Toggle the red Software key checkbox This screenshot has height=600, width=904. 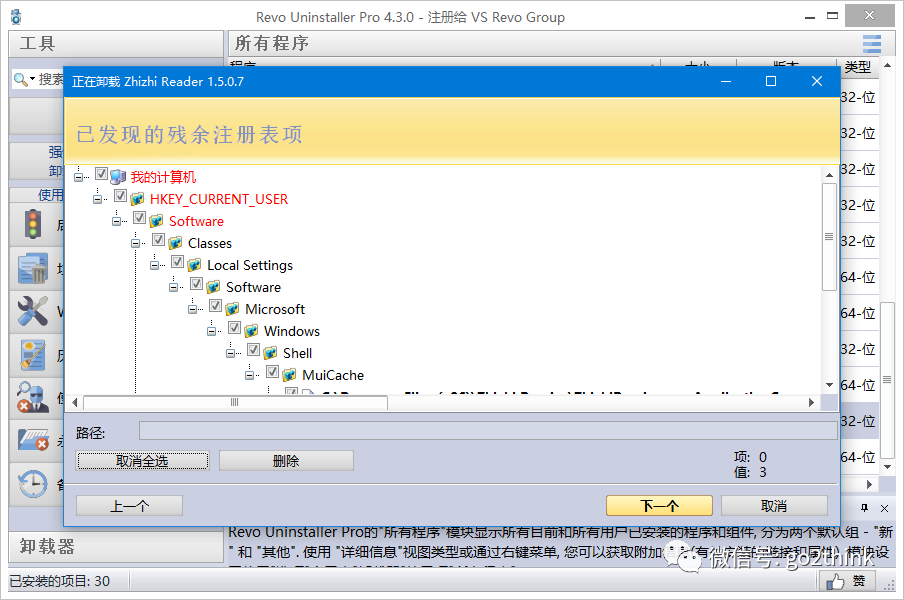coord(140,218)
